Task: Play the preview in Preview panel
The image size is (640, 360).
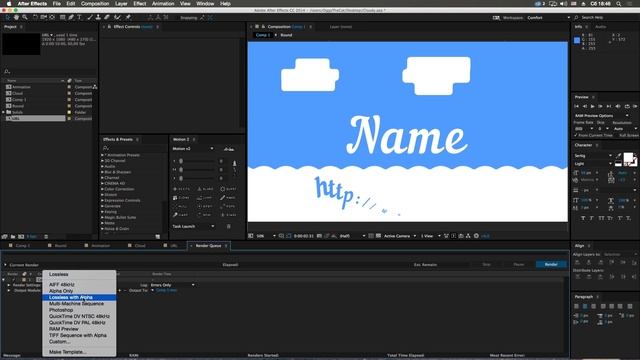Action: pyautogui.click(x=593, y=106)
